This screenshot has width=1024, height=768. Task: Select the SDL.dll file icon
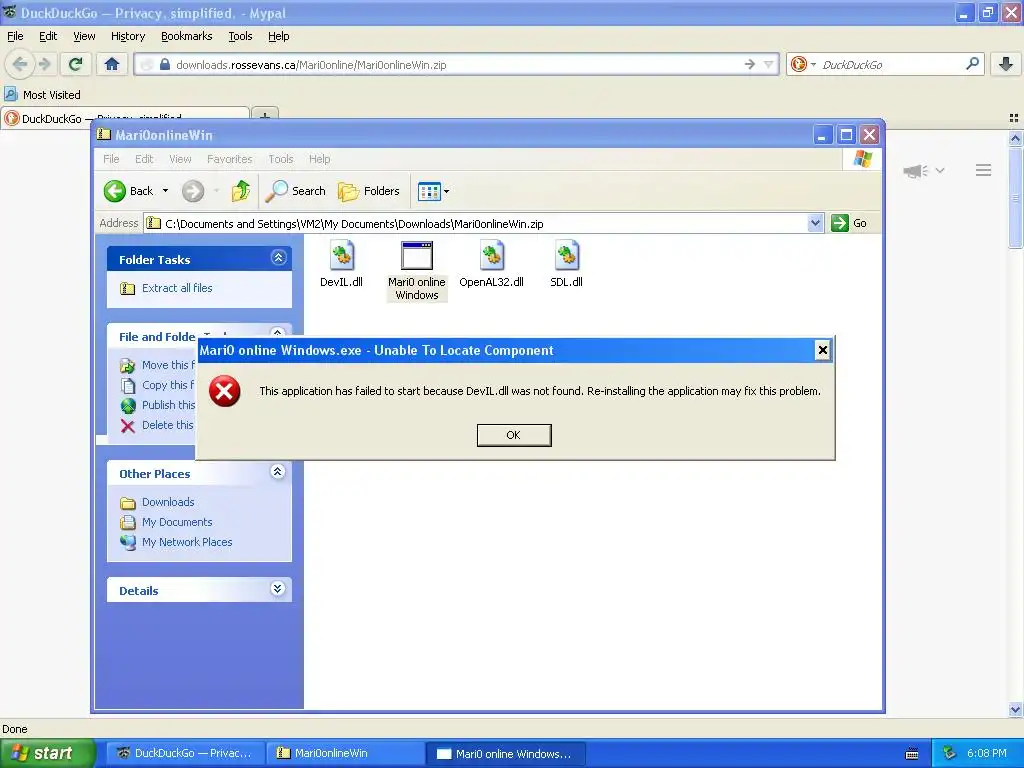(x=567, y=255)
